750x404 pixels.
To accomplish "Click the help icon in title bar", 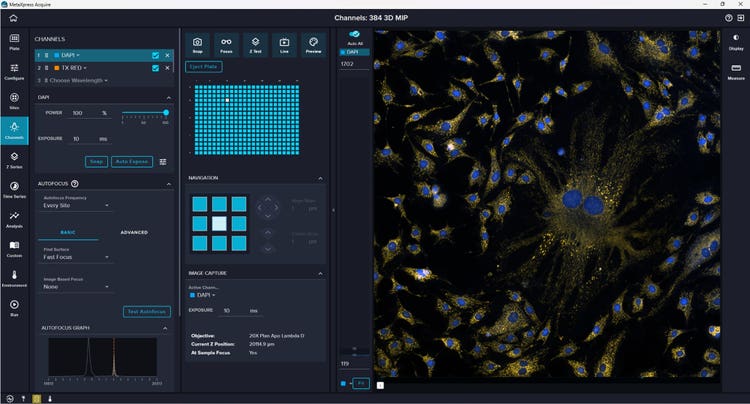I will [x=728, y=18].
